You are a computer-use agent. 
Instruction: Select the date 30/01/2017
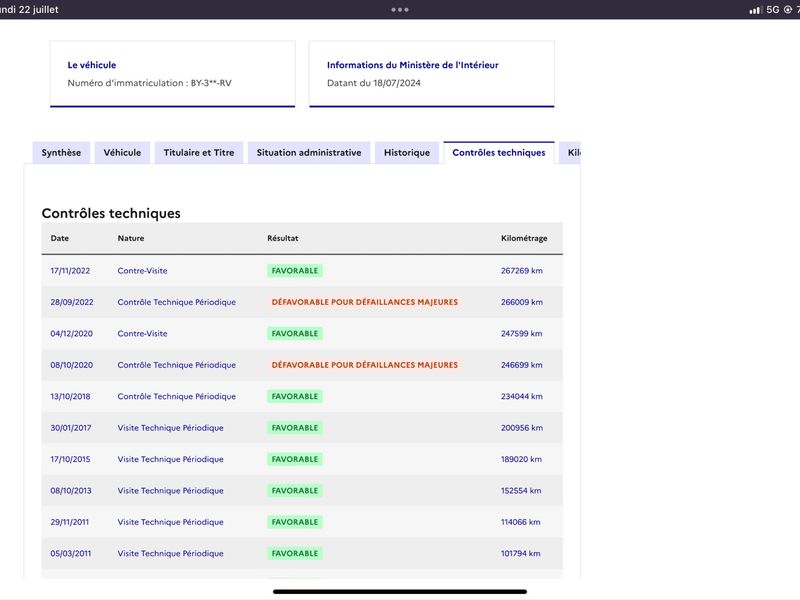[70, 428]
